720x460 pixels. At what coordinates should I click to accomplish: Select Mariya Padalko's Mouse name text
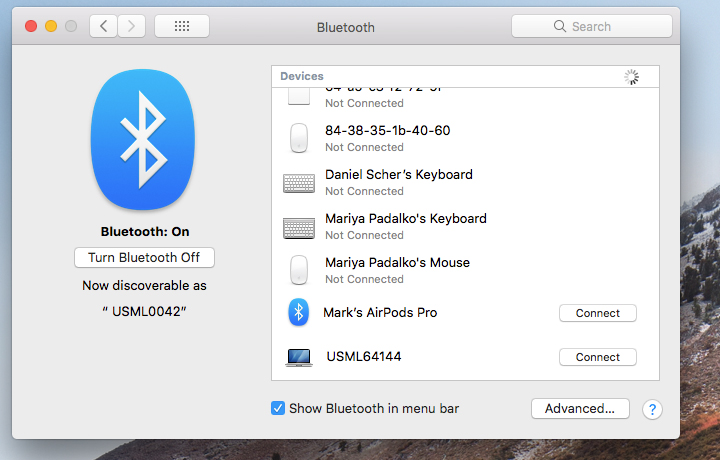click(x=397, y=263)
